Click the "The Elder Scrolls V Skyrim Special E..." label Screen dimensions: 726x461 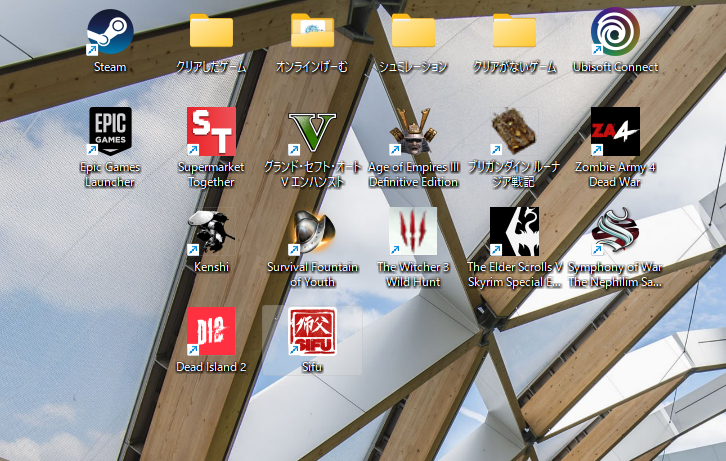tap(514, 274)
